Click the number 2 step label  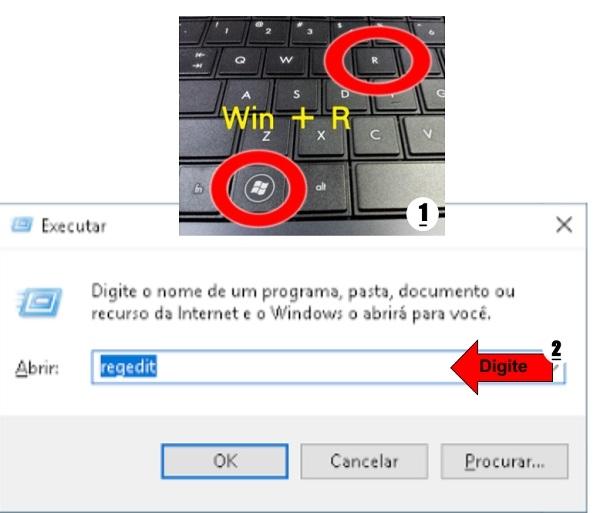556,349
